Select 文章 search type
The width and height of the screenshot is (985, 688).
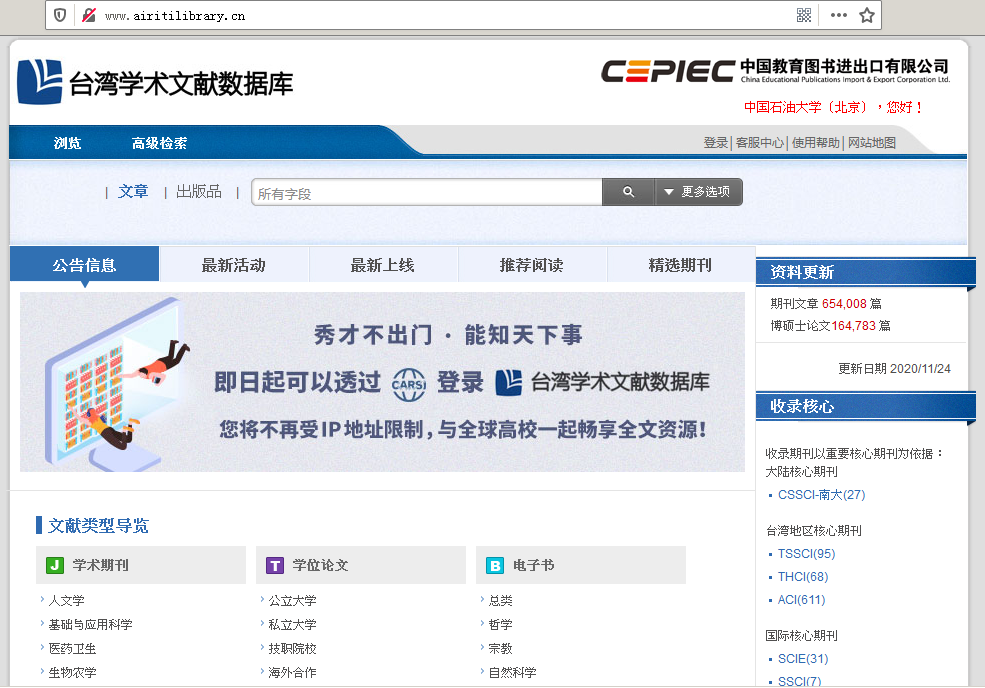pyautogui.click(x=133, y=192)
